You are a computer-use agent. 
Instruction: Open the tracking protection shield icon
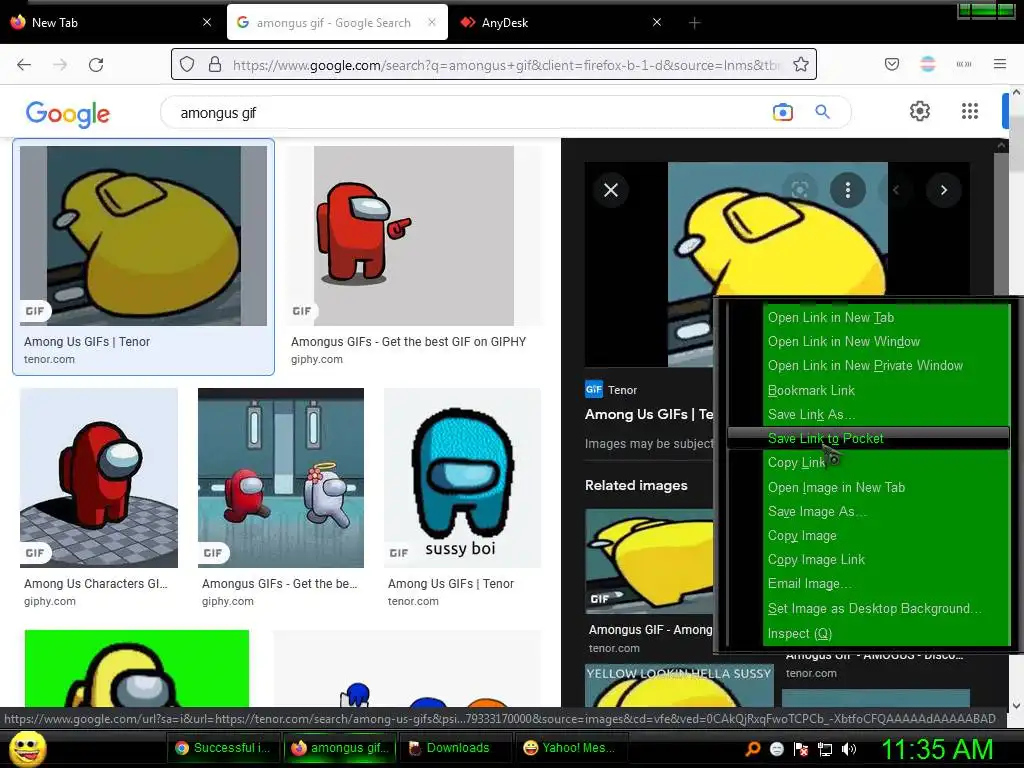coord(187,65)
